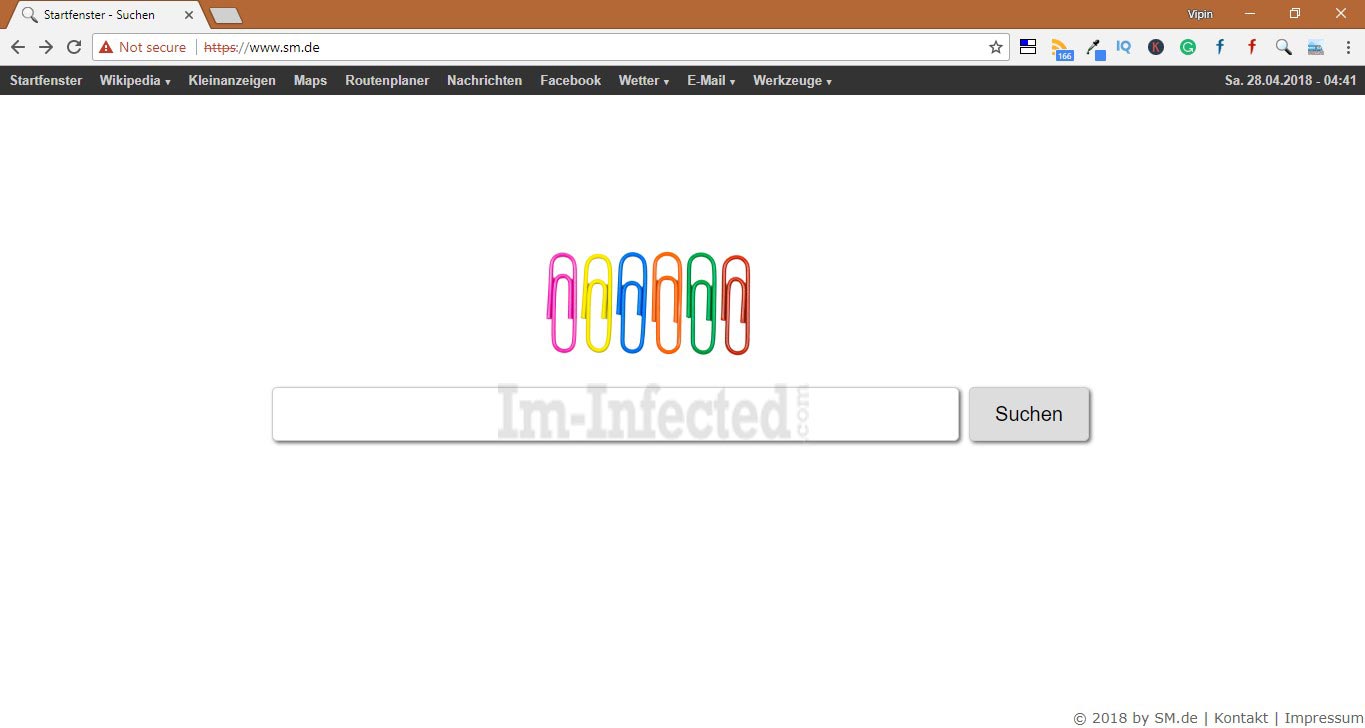Expand the Werkzeuge dropdown
The width and height of the screenshot is (1365, 728).
tap(792, 81)
